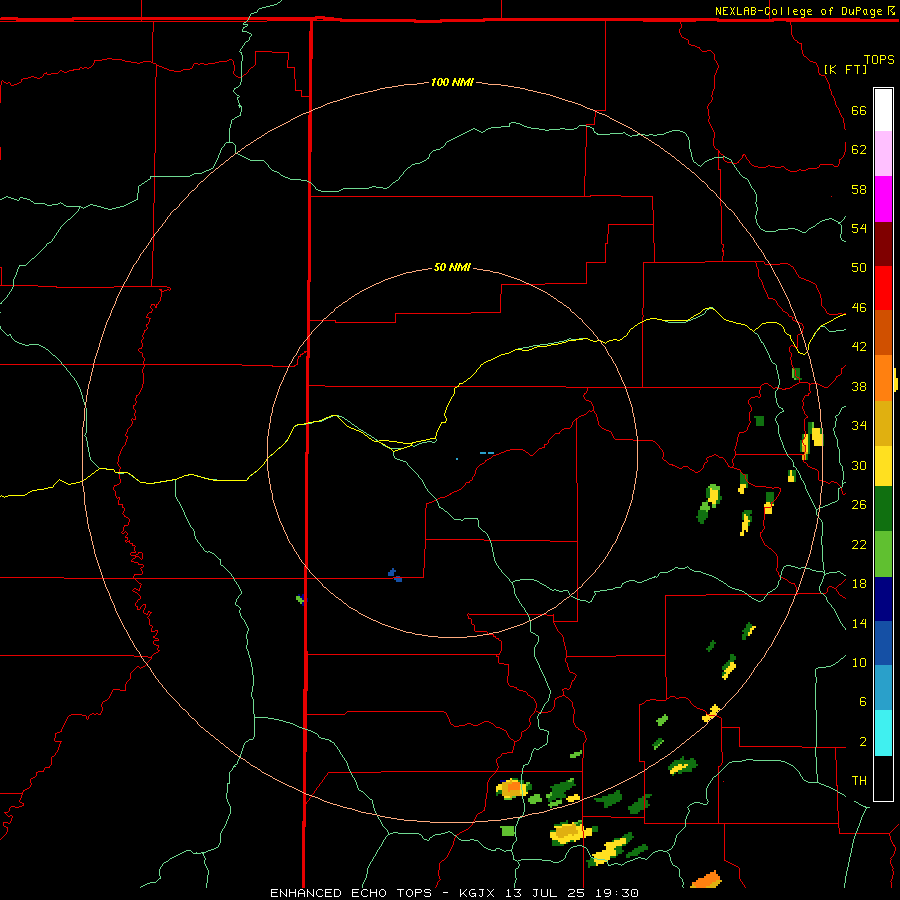900x900 pixels.
Task: Click the "10" scale label
Action: 859,662
